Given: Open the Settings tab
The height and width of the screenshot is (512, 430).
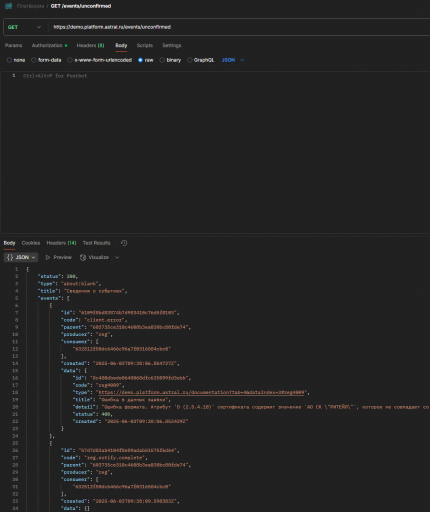Looking at the screenshot, I should coord(172,45).
